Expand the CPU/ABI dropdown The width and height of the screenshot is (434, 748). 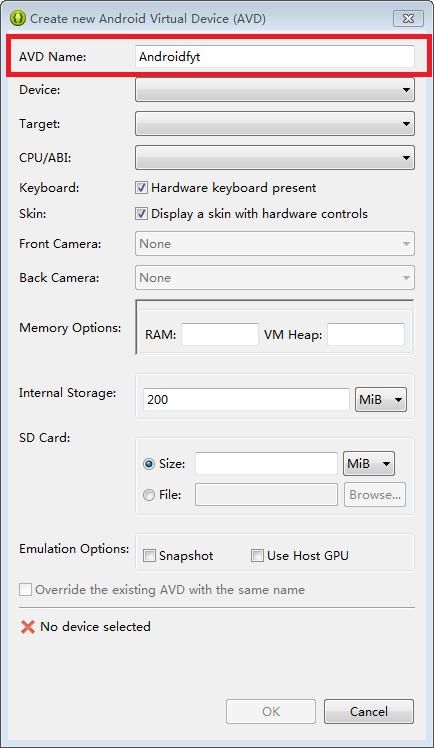tap(275, 157)
